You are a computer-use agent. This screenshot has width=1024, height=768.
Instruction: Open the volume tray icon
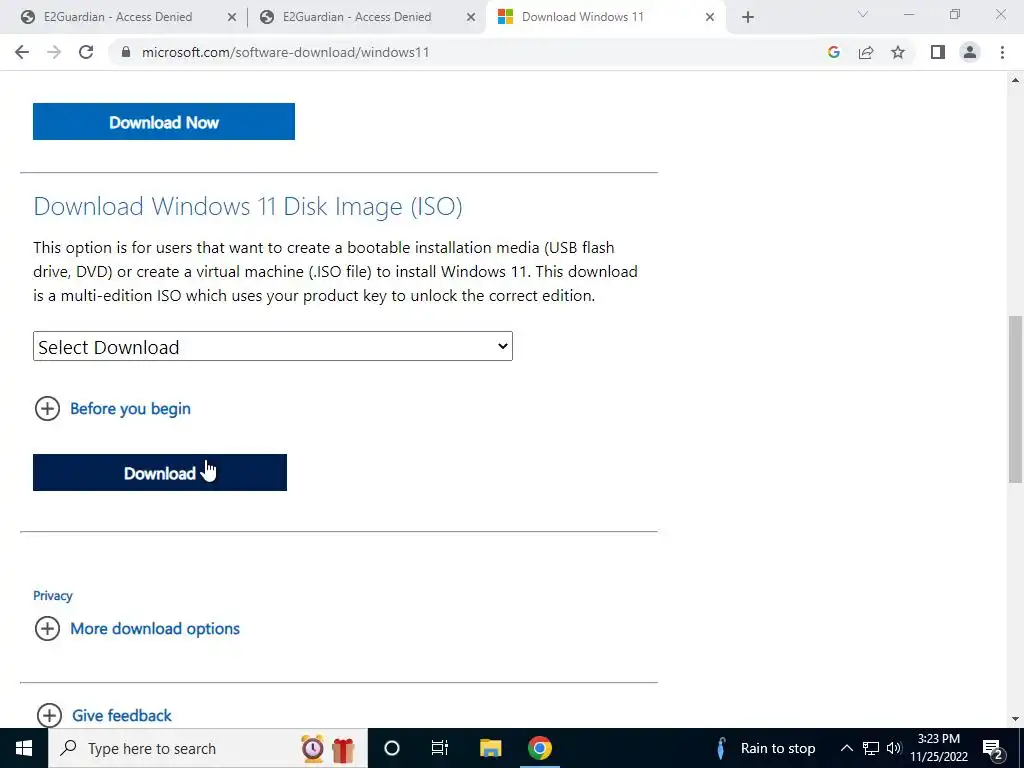894,748
